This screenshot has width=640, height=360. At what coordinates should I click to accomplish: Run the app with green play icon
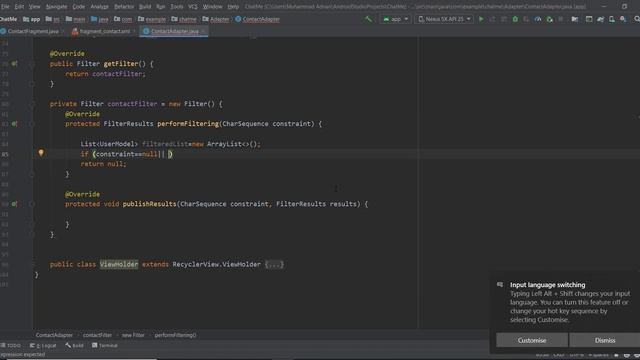481,19
